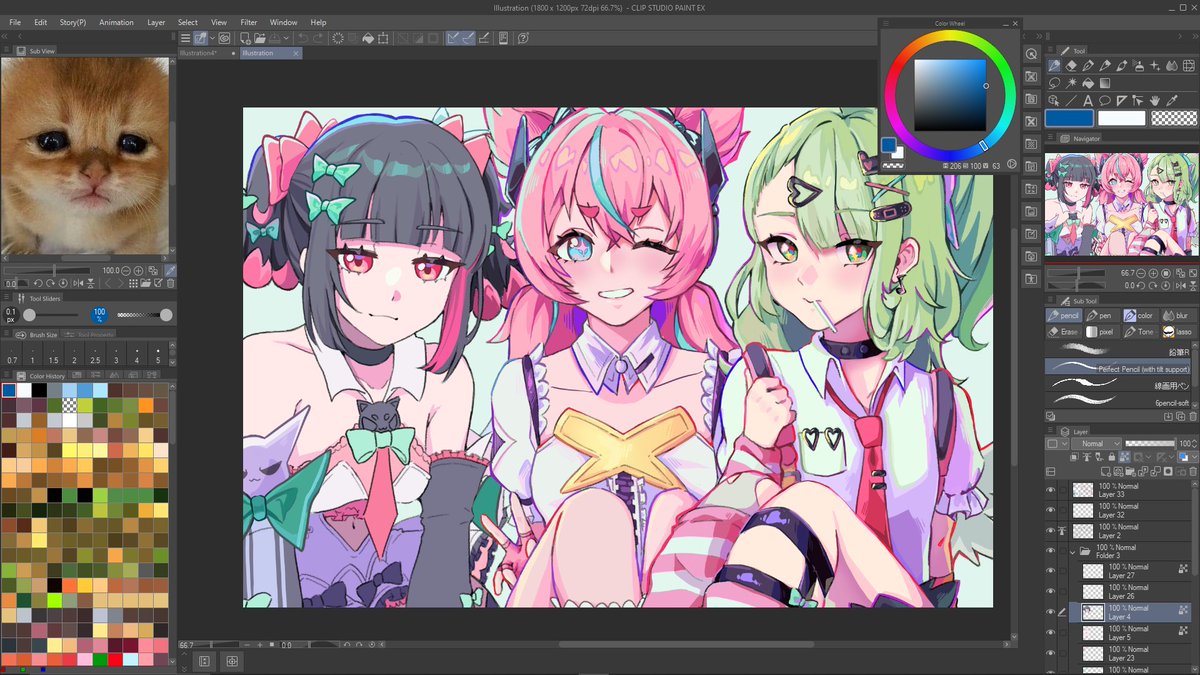
Task: Select the blur sub tool group
Action: coord(1179,315)
